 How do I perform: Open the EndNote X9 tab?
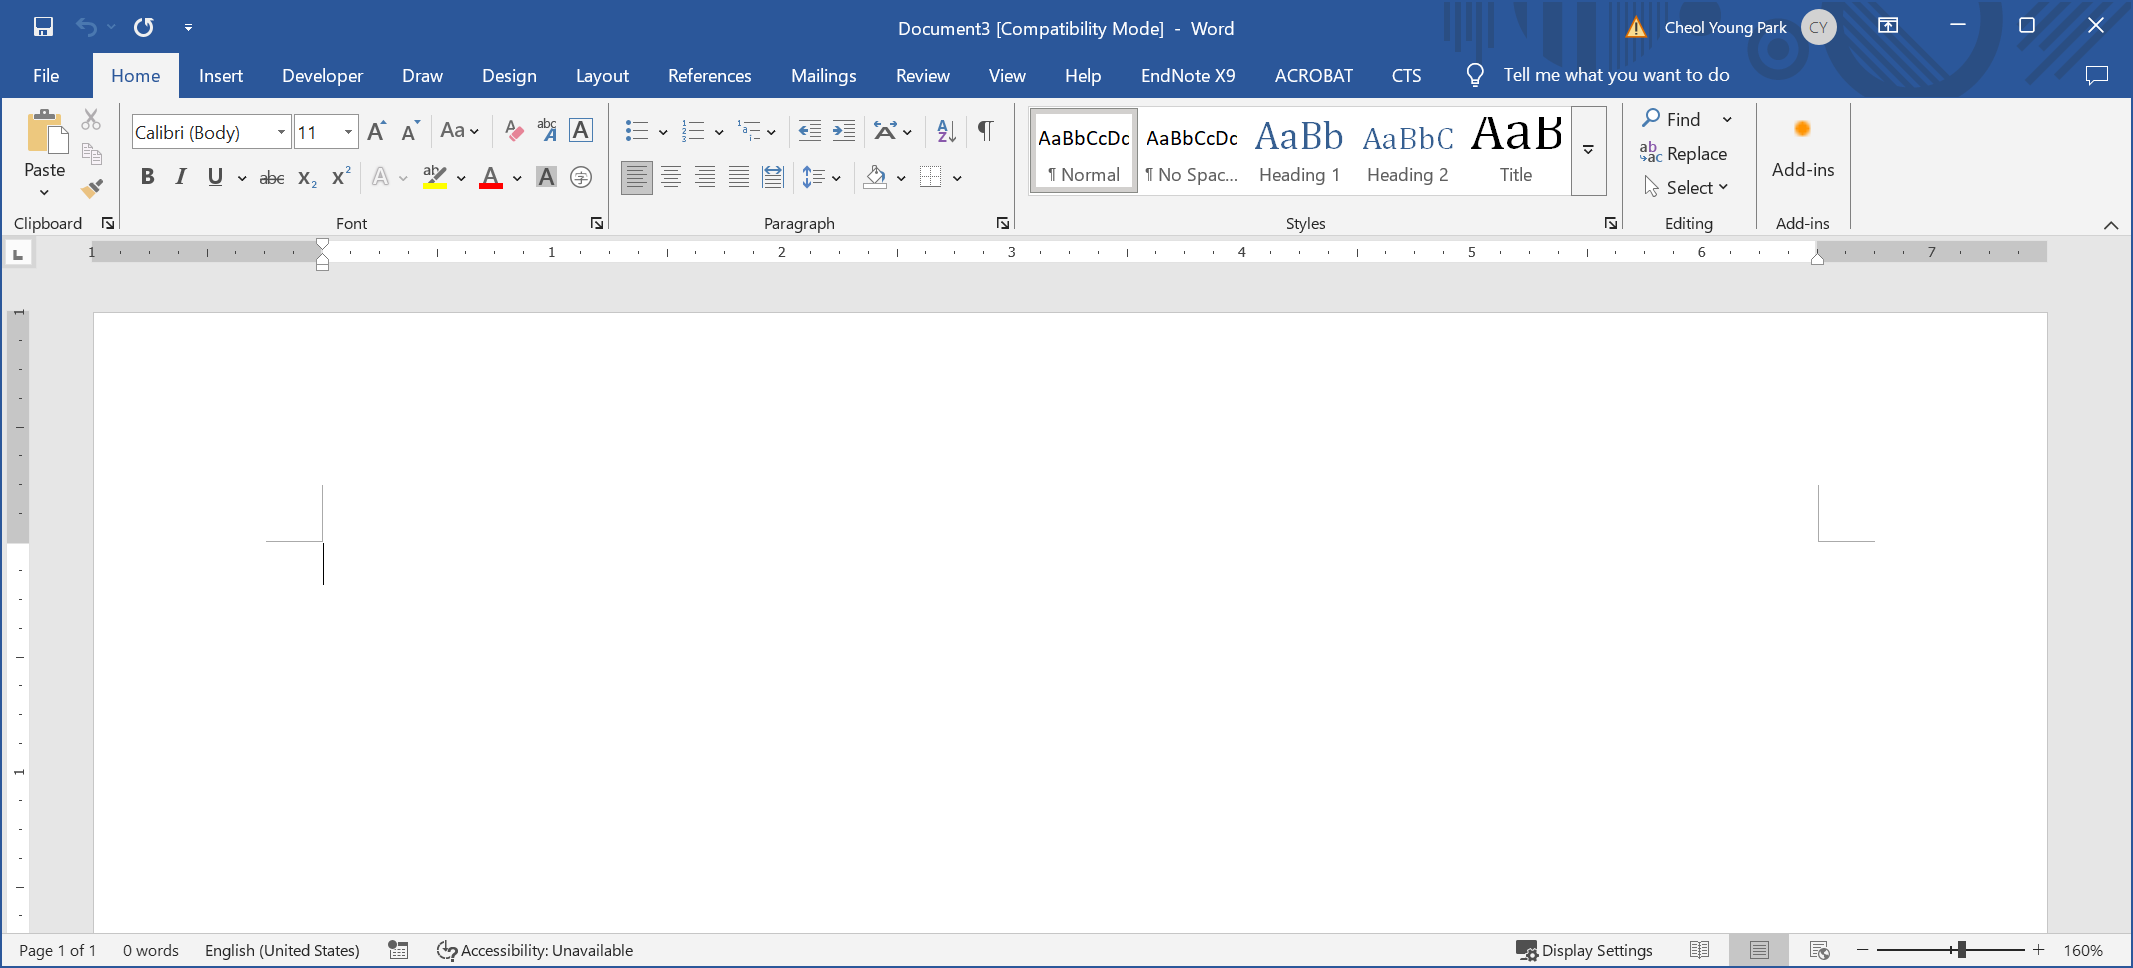[1188, 75]
